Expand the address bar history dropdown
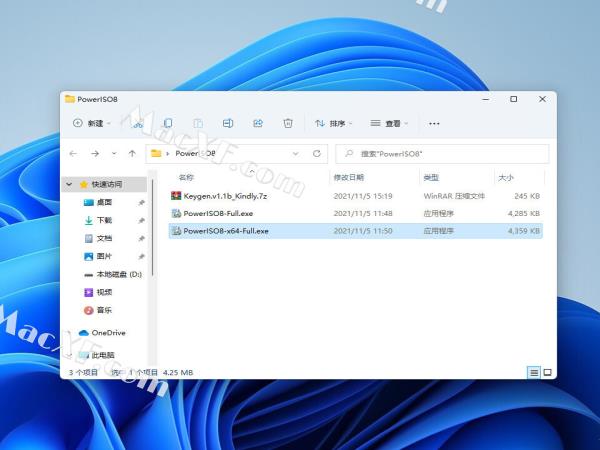The height and width of the screenshot is (450, 600). click(x=295, y=154)
